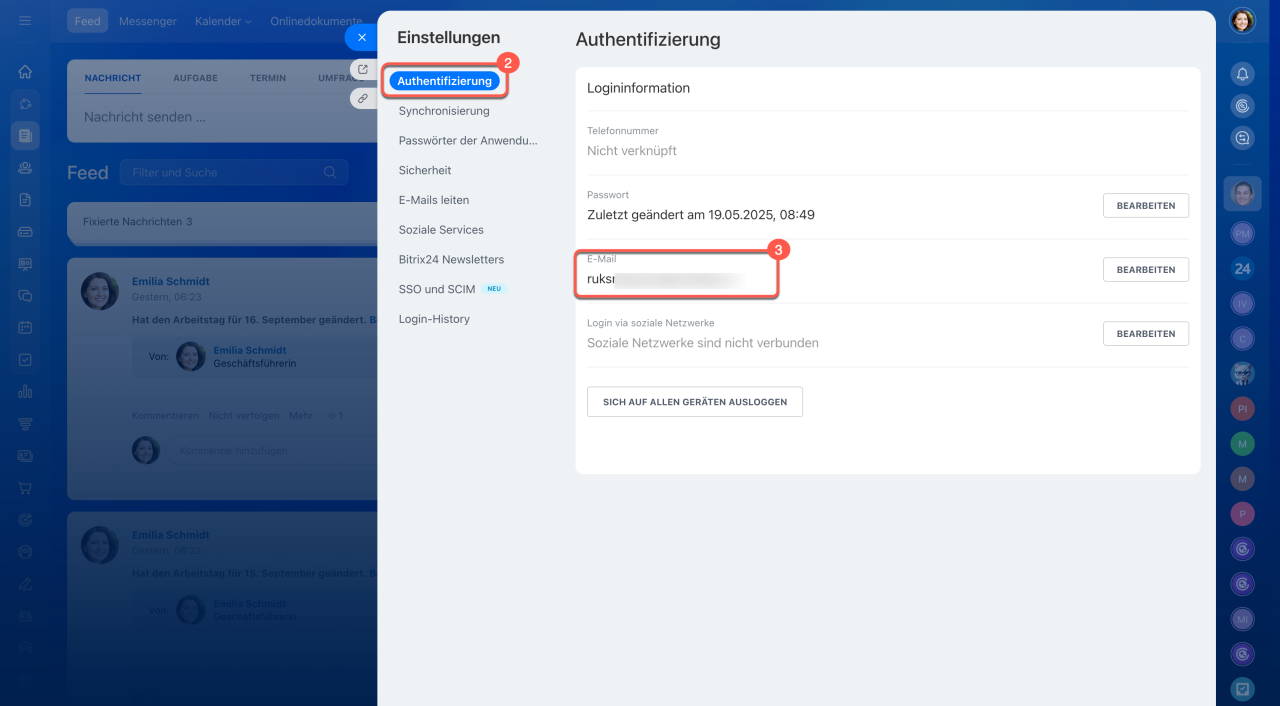Click Nicht verfolgen under first post
The height and width of the screenshot is (706, 1280).
(x=243, y=415)
